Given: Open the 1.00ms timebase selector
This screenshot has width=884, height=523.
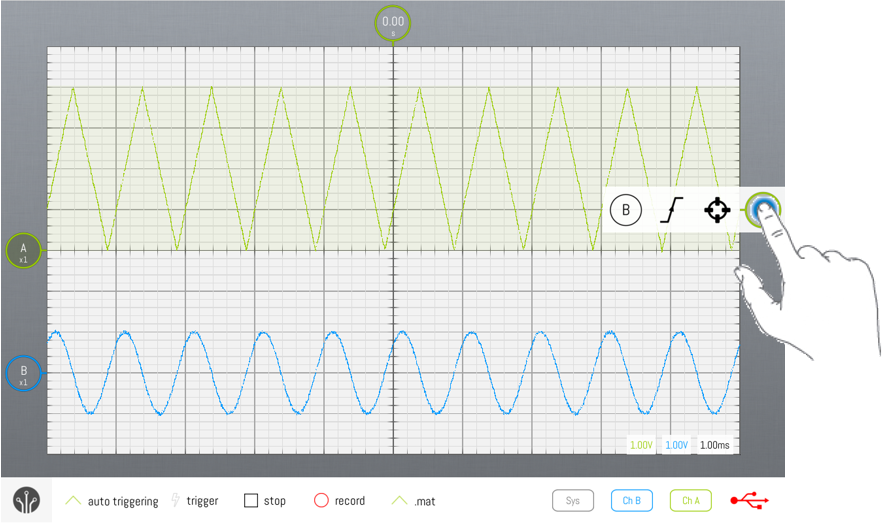Looking at the screenshot, I should tap(715, 445).
